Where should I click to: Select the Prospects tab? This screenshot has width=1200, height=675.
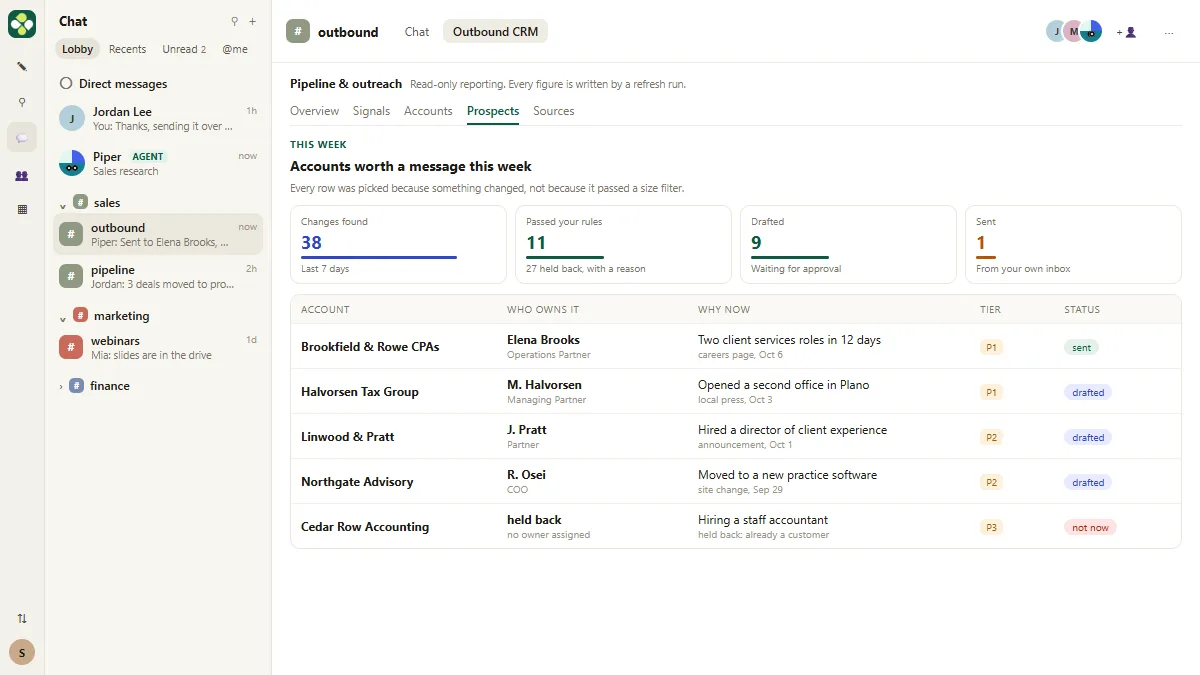click(493, 111)
